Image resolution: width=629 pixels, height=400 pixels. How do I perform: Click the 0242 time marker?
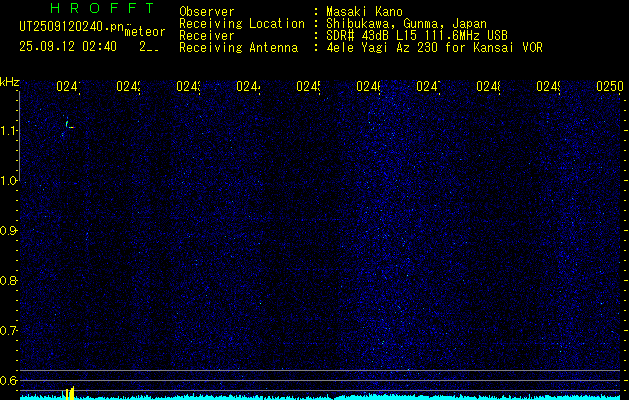[x=128, y=86]
